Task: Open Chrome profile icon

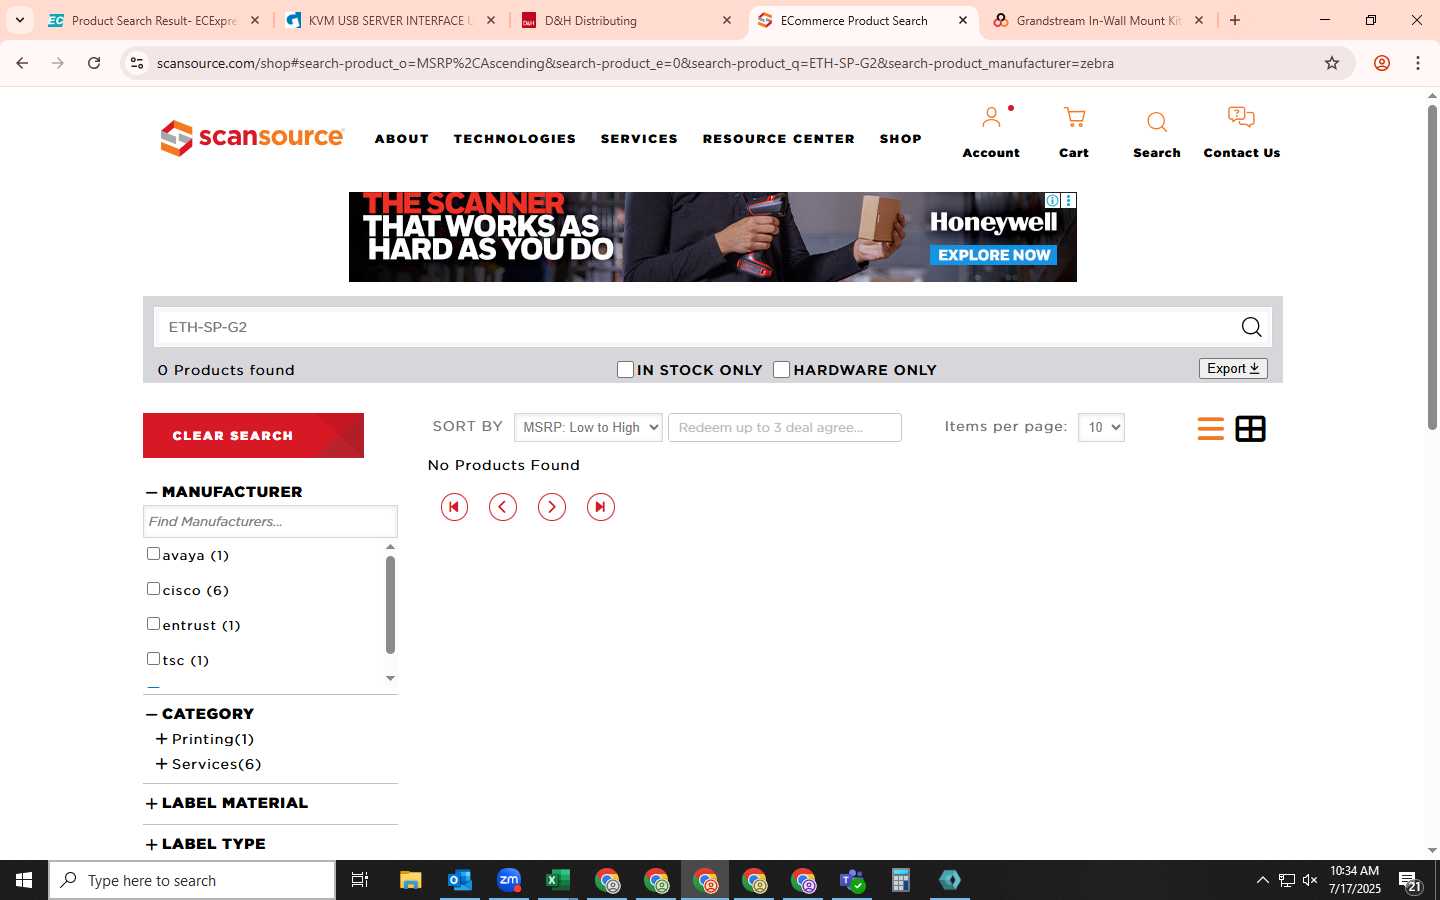Action: point(1382,63)
